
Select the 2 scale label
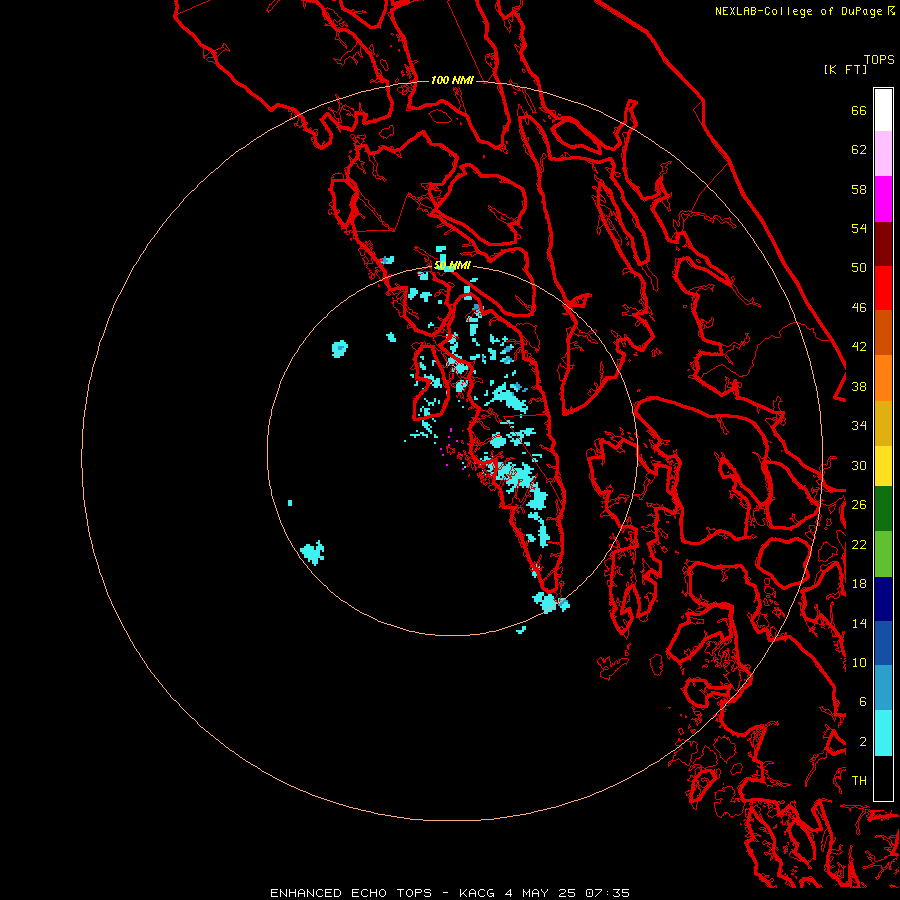pos(863,742)
